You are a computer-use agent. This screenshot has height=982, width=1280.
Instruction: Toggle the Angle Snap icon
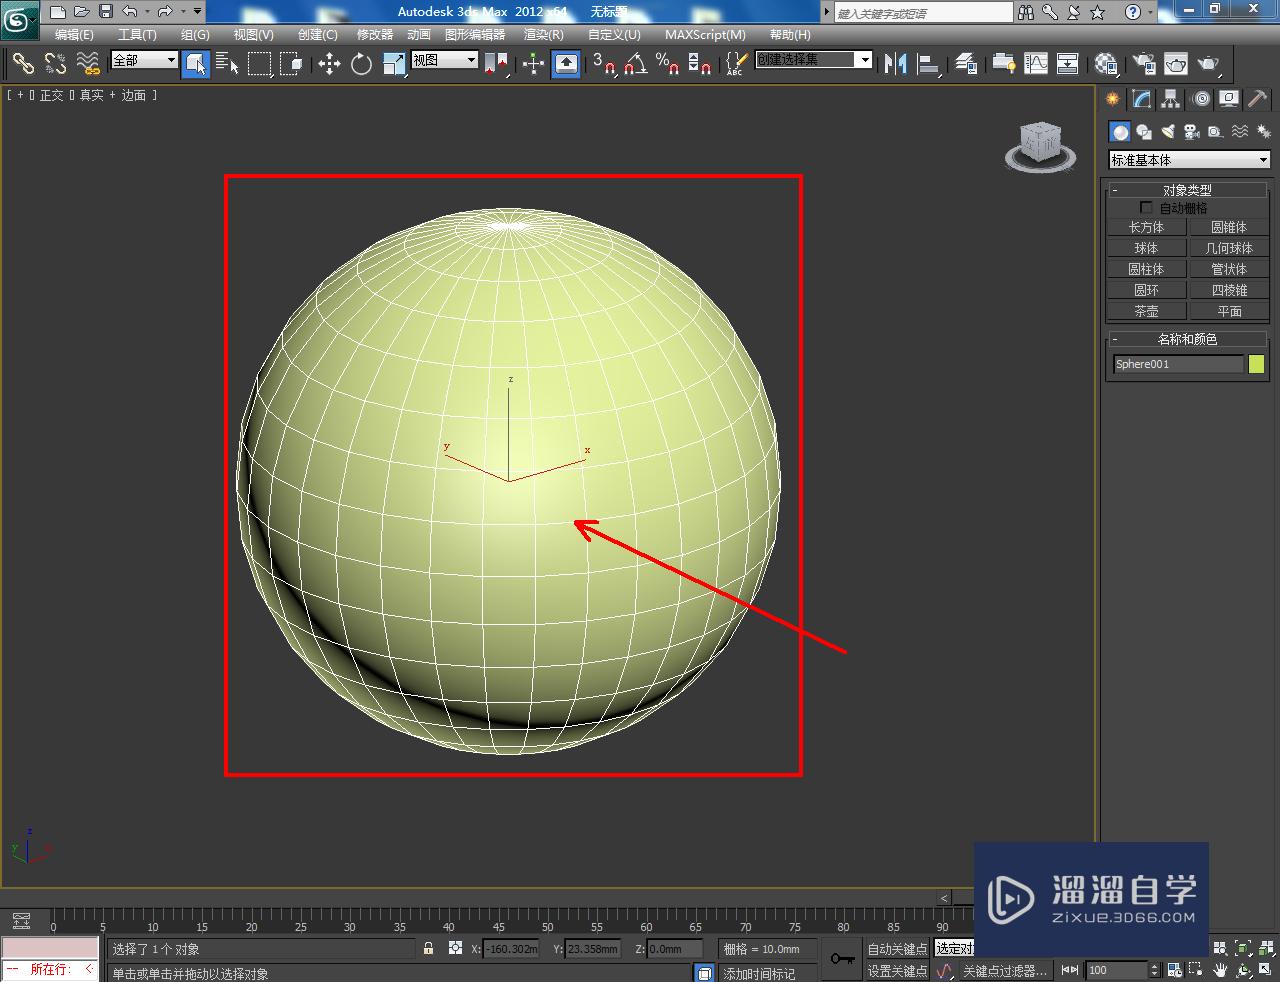click(x=636, y=64)
